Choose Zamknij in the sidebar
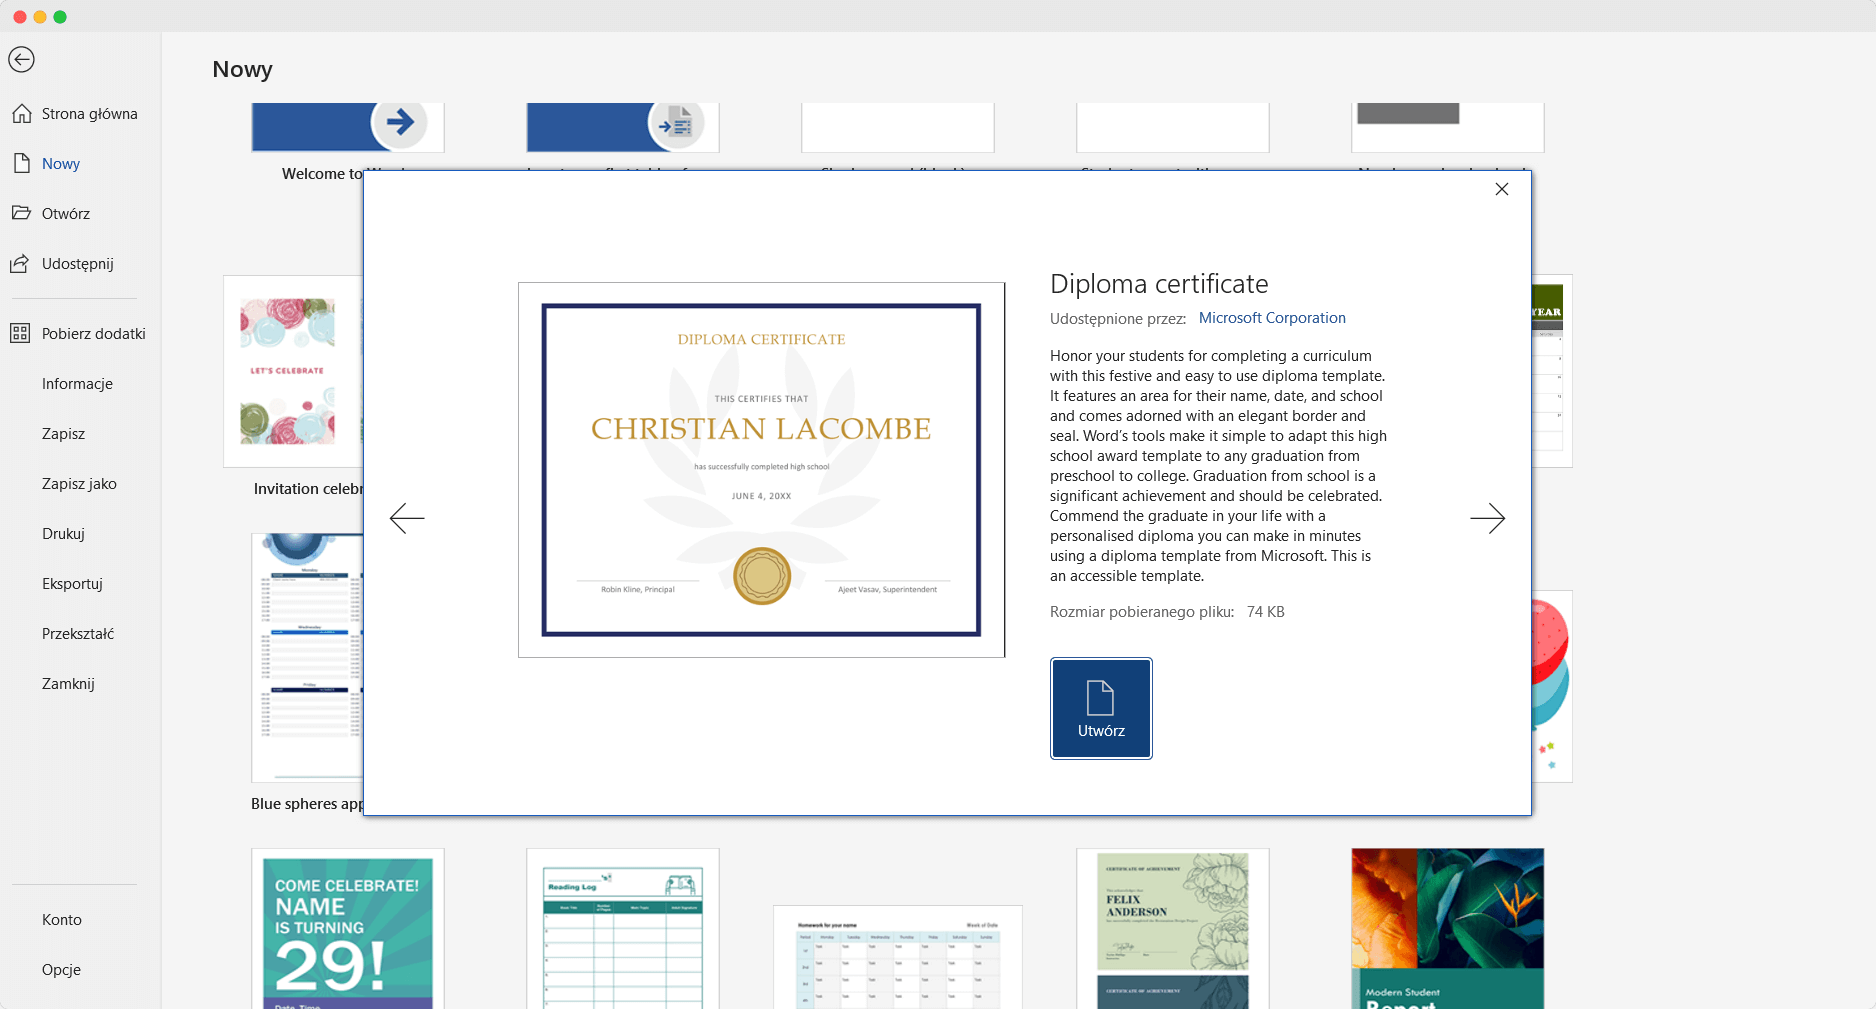This screenshot has height=1009, width=1876. point(68,684)
